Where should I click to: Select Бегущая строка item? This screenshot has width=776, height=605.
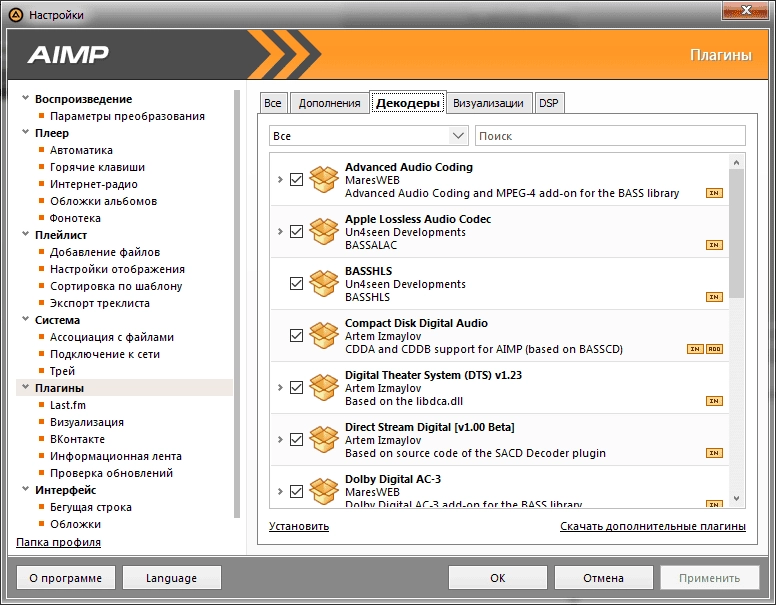point(91,507)
